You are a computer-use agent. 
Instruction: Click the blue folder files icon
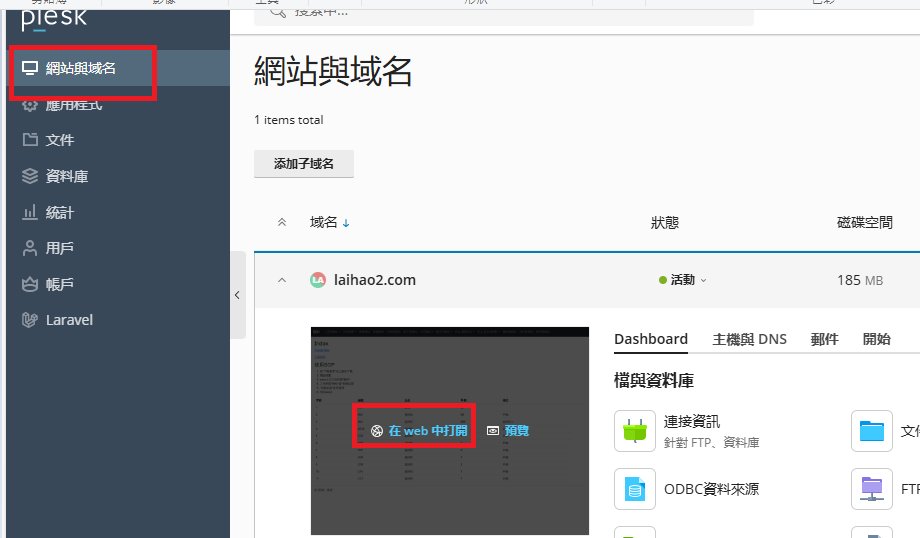click(x=872, y=431)
